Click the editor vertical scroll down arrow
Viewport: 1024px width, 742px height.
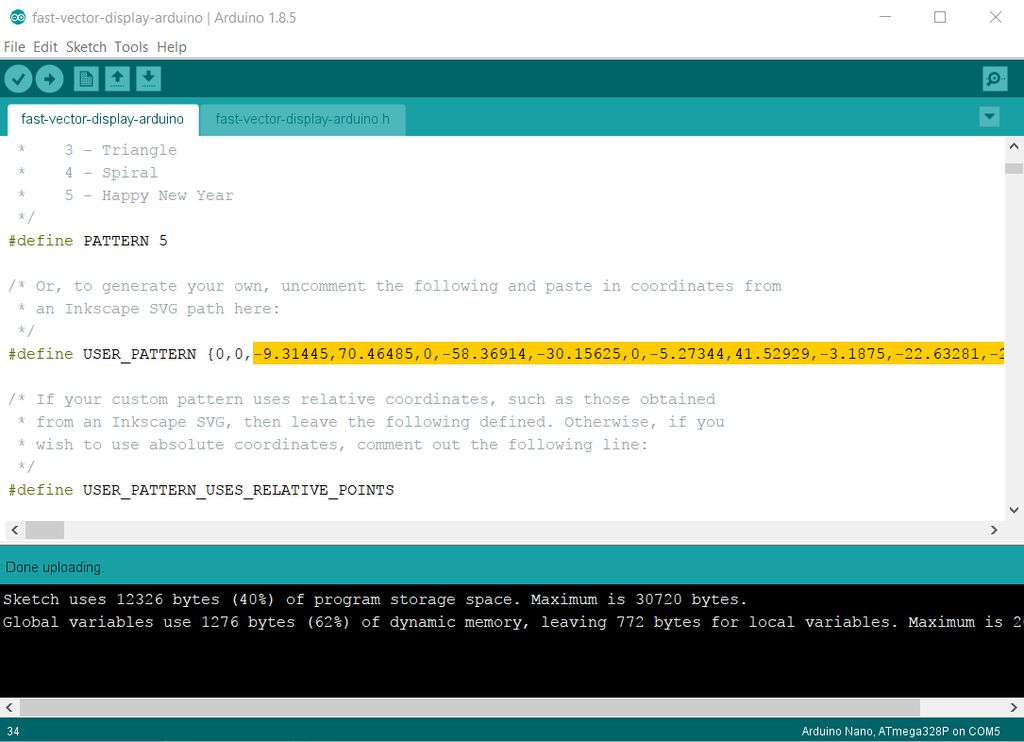(1014, 510)
